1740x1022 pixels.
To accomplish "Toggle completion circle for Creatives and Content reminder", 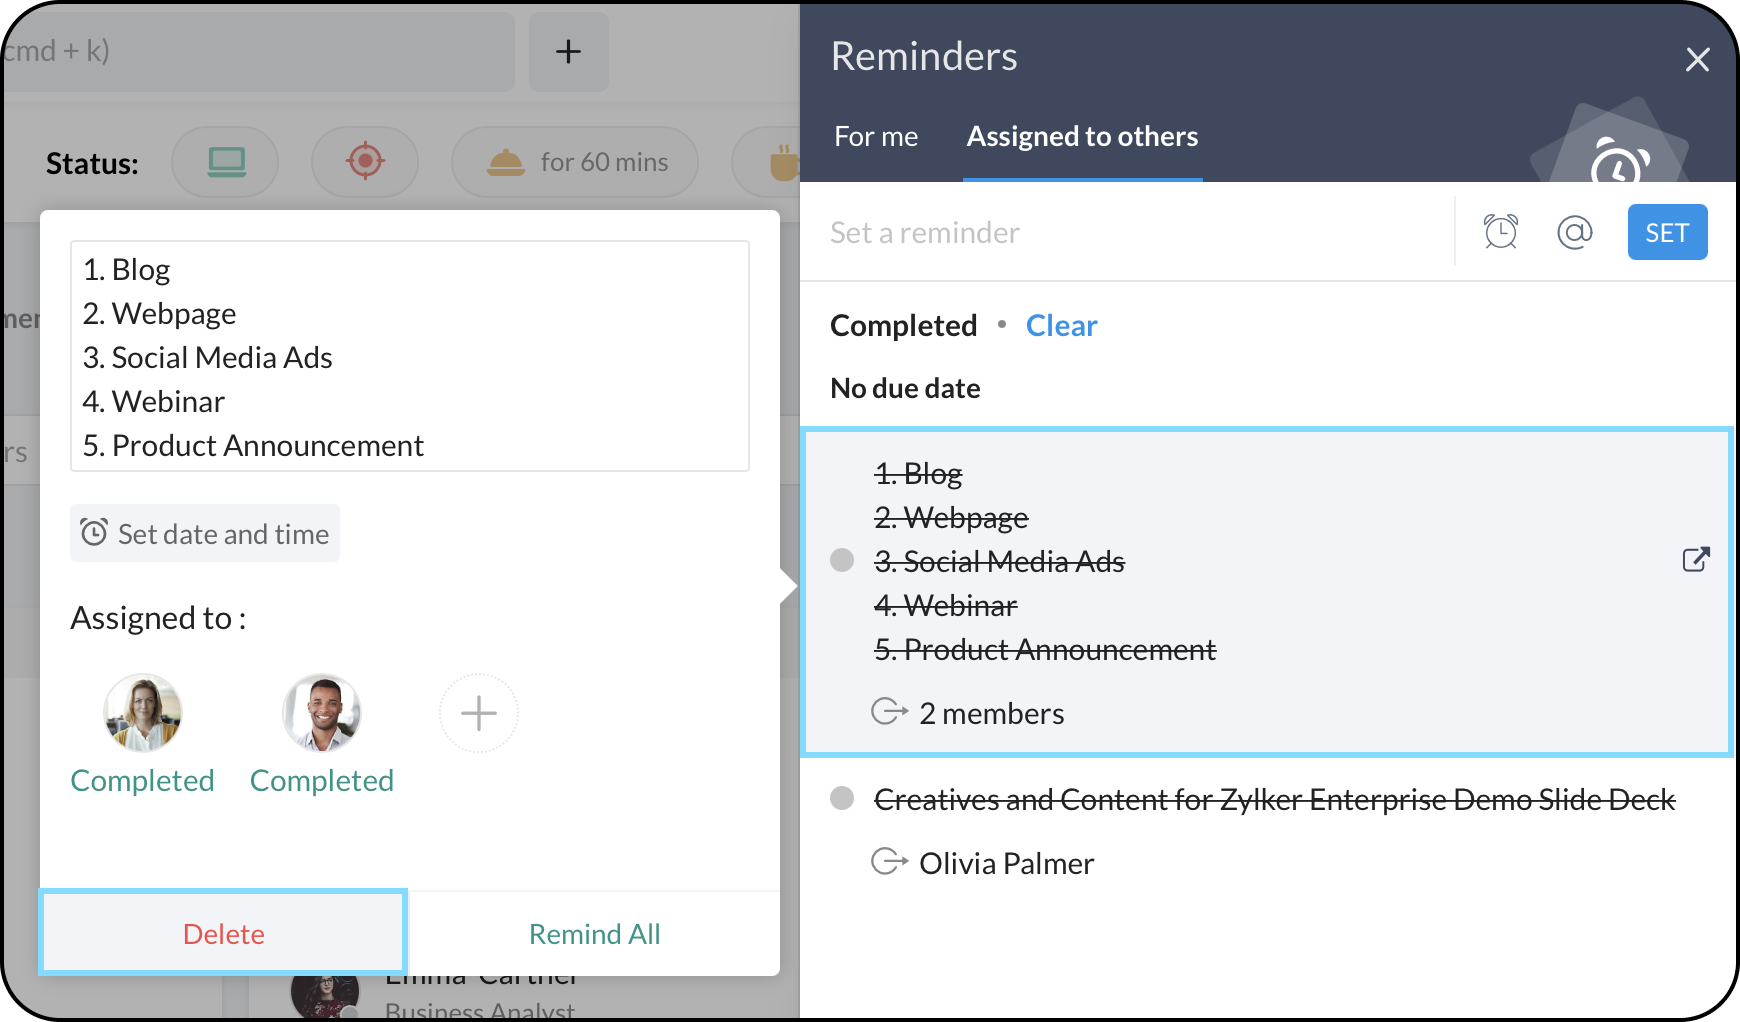I will (x=842, y=798).
